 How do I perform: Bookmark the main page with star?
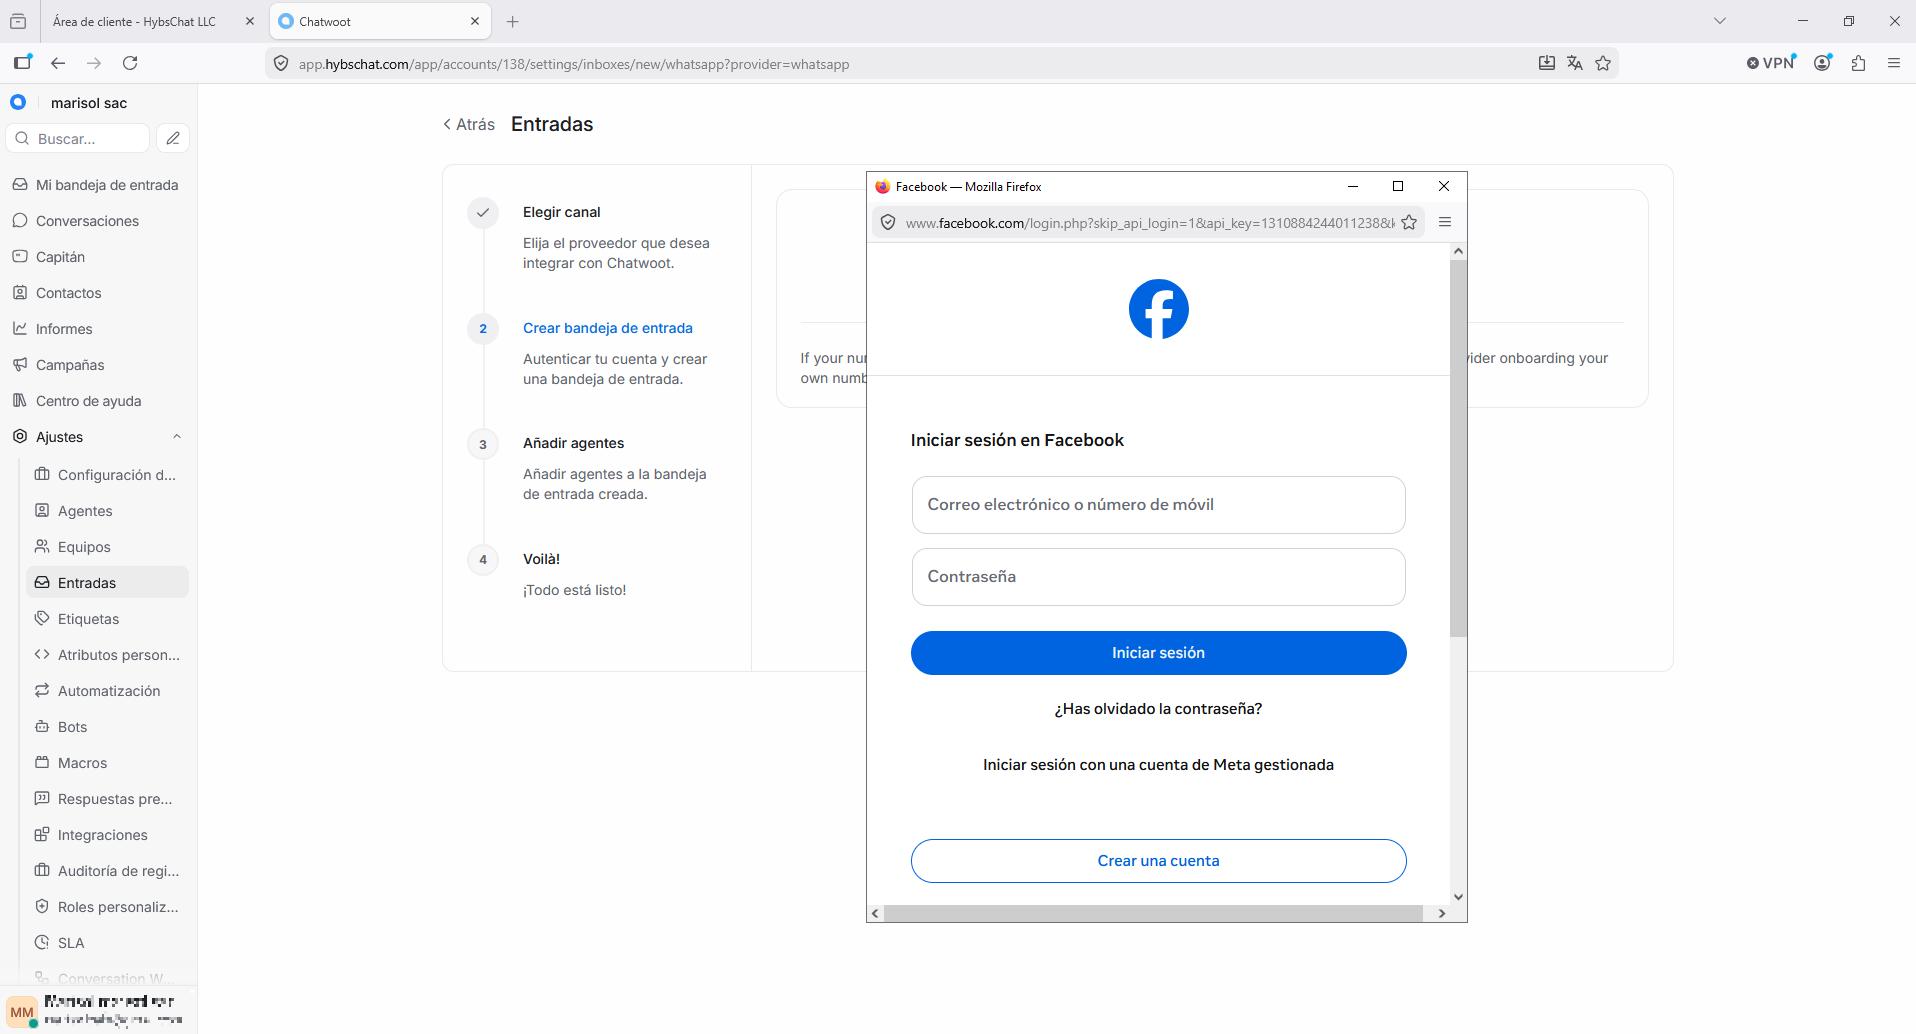(1603, 63)
